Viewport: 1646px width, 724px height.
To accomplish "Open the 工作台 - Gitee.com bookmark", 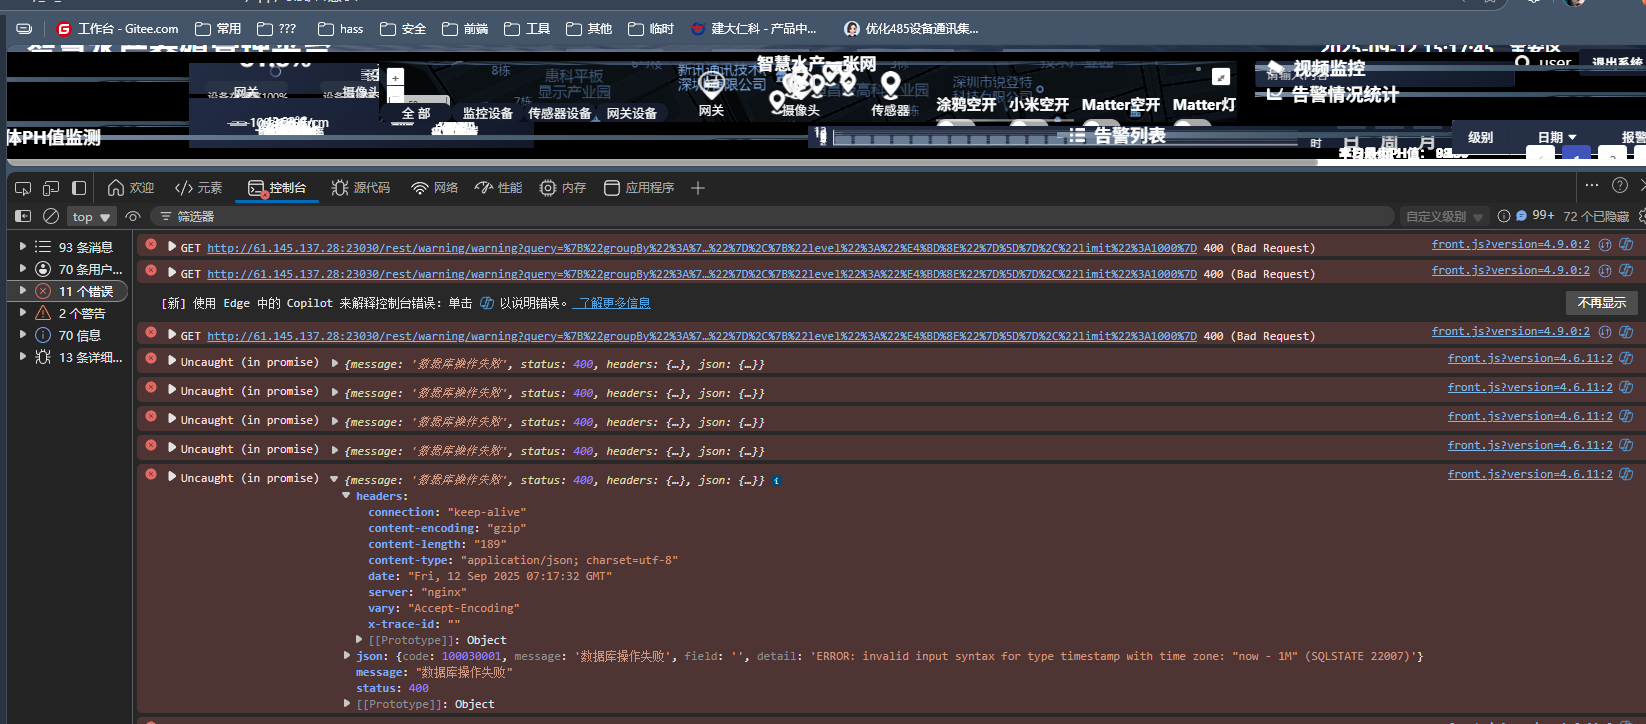I will (x=117, y=29).
